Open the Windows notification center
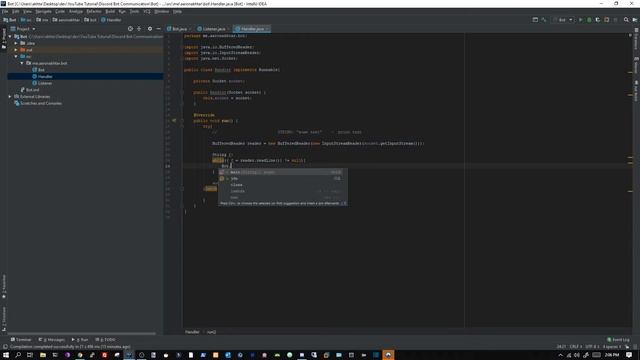 629,355
